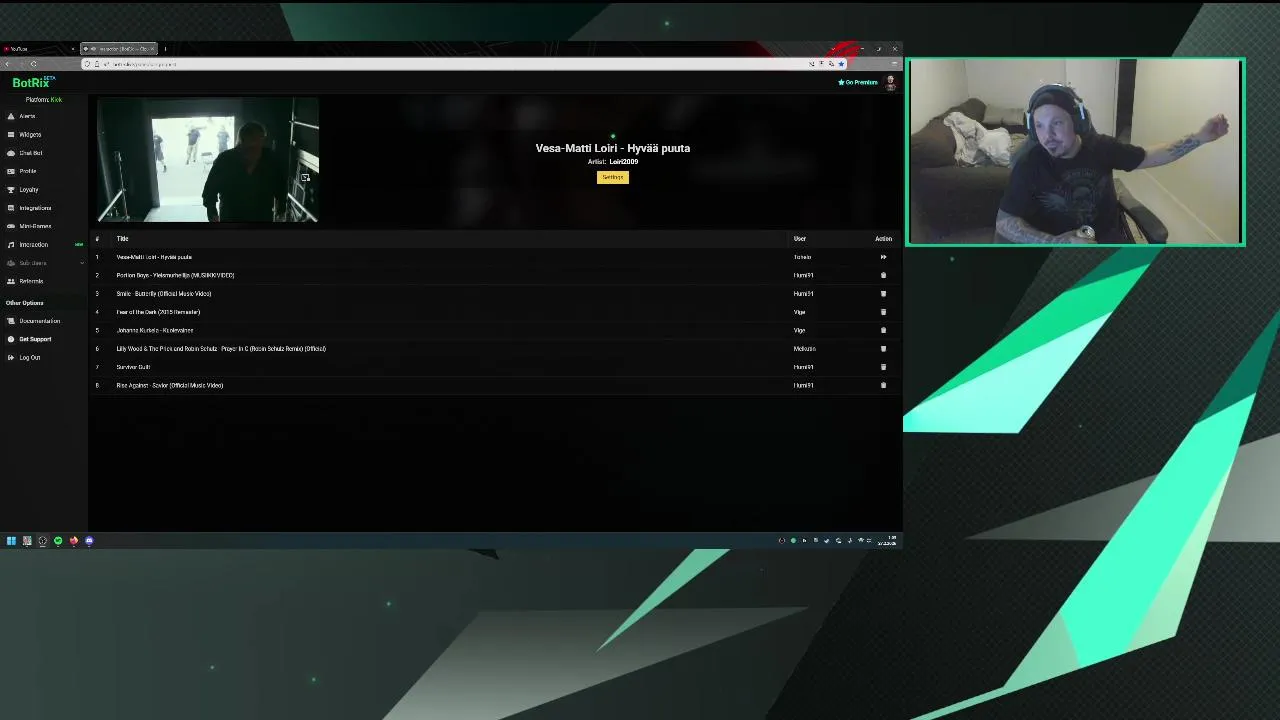
Task: Select 'Portion Boys - Yleismurheilija' row title
Action: (175, 275)
